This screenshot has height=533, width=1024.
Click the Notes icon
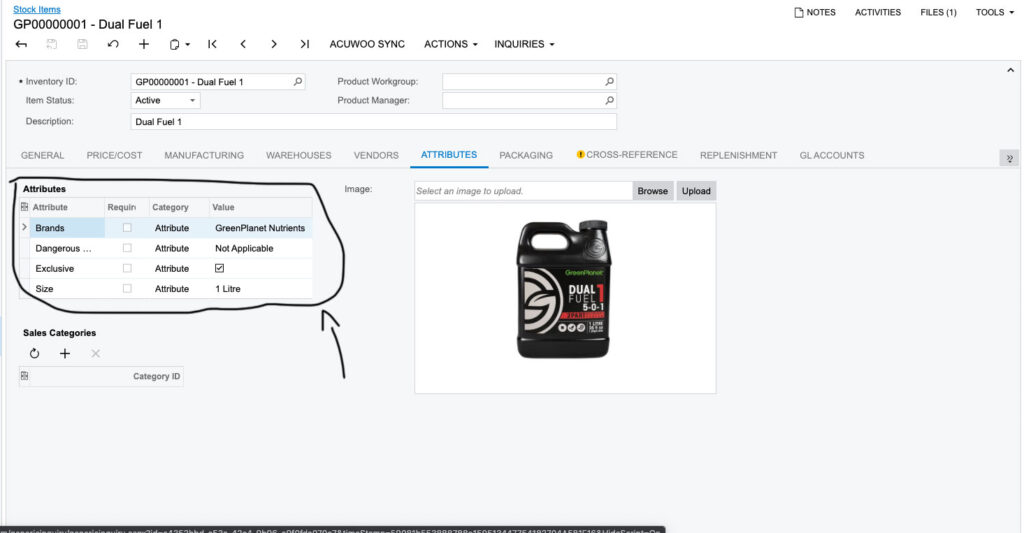tap(799, 12)
